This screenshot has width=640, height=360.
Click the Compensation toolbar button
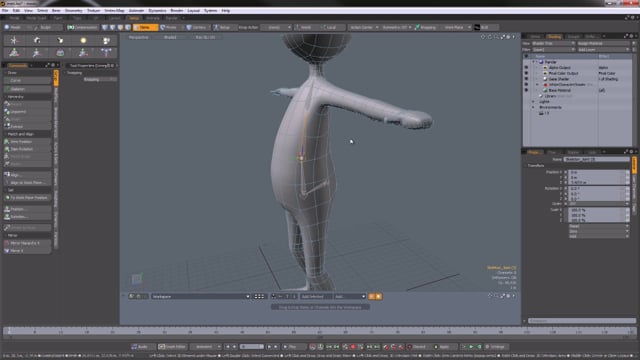click(82, 27)
